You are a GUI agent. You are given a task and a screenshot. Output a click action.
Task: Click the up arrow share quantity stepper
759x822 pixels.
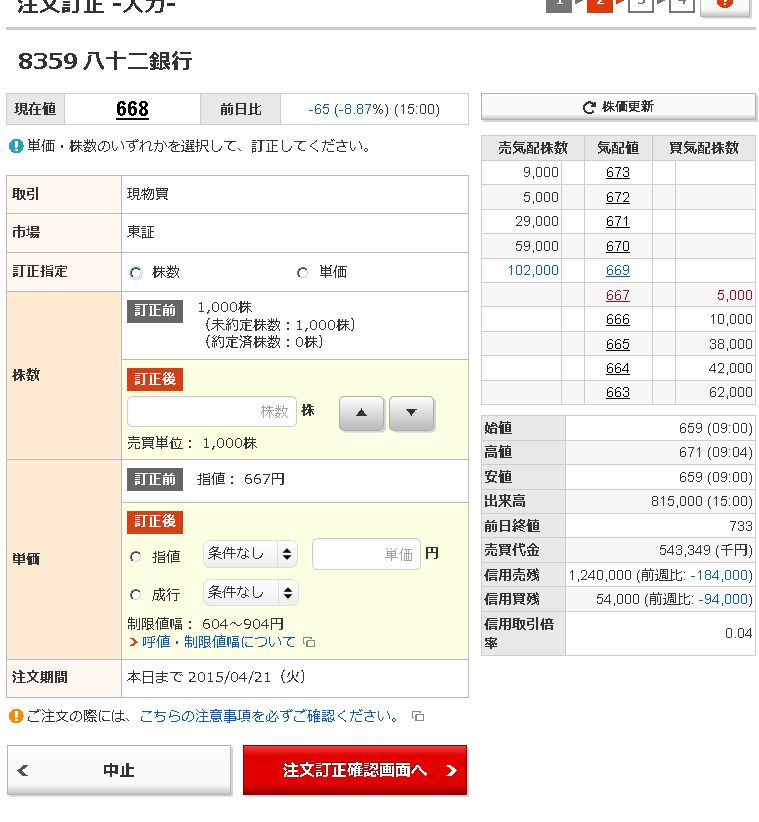click(x=361, y=413)
